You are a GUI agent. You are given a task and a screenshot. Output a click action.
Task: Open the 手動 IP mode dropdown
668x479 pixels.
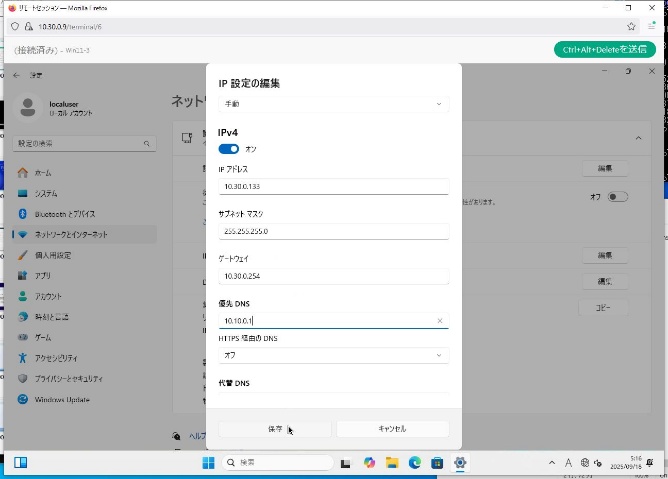click(334, 104)
